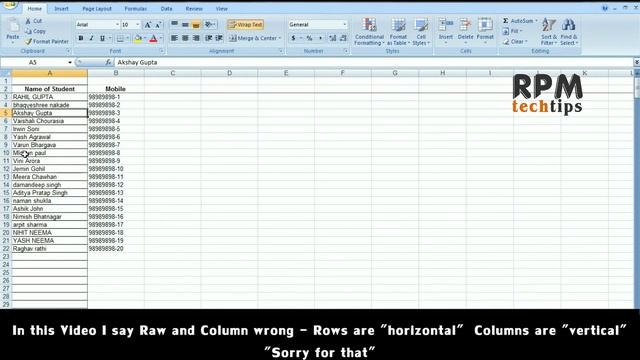
Task: Click the Middle Align icon
Action: tap(185, 24)
